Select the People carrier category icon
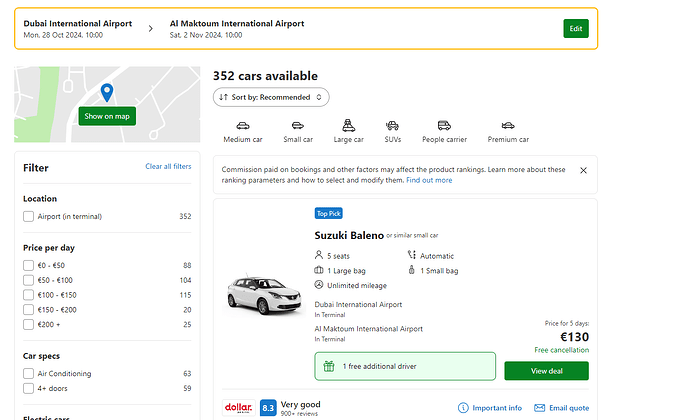The image size is (690, 420). click(444, 126)
